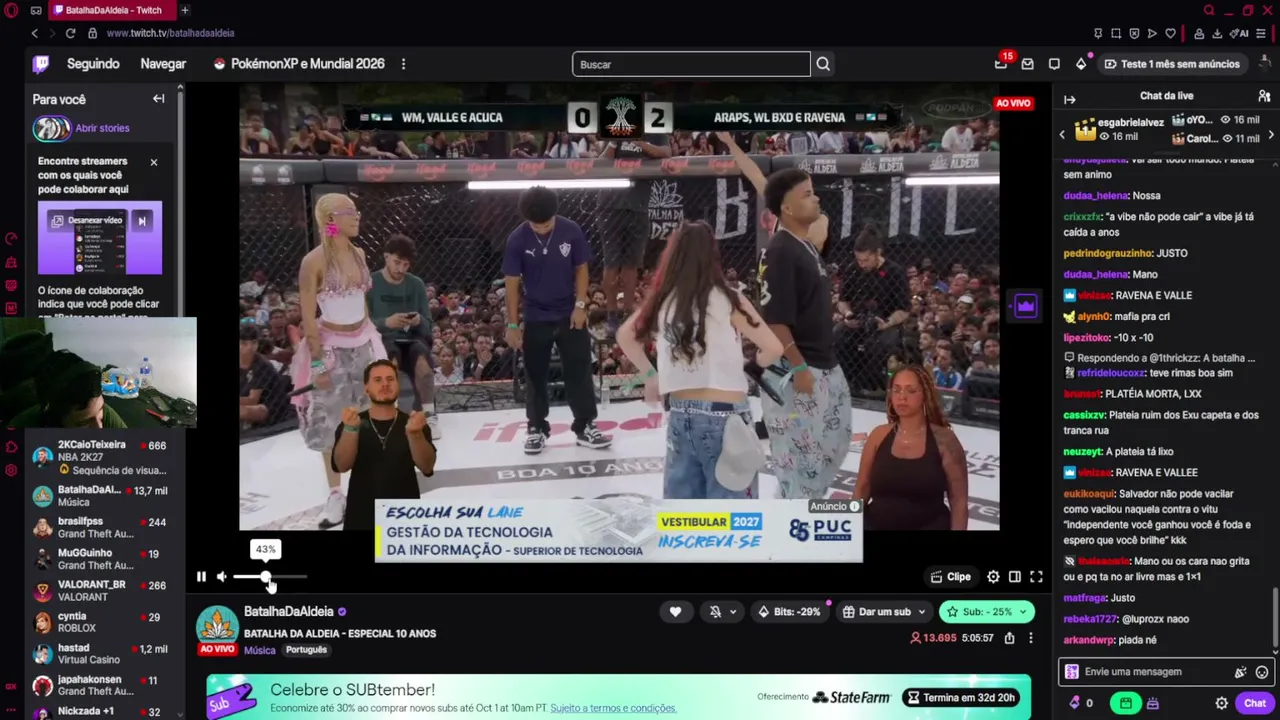The image size is (1280, 720).
Task: Open the player settings gear
Action: (993, 577)
